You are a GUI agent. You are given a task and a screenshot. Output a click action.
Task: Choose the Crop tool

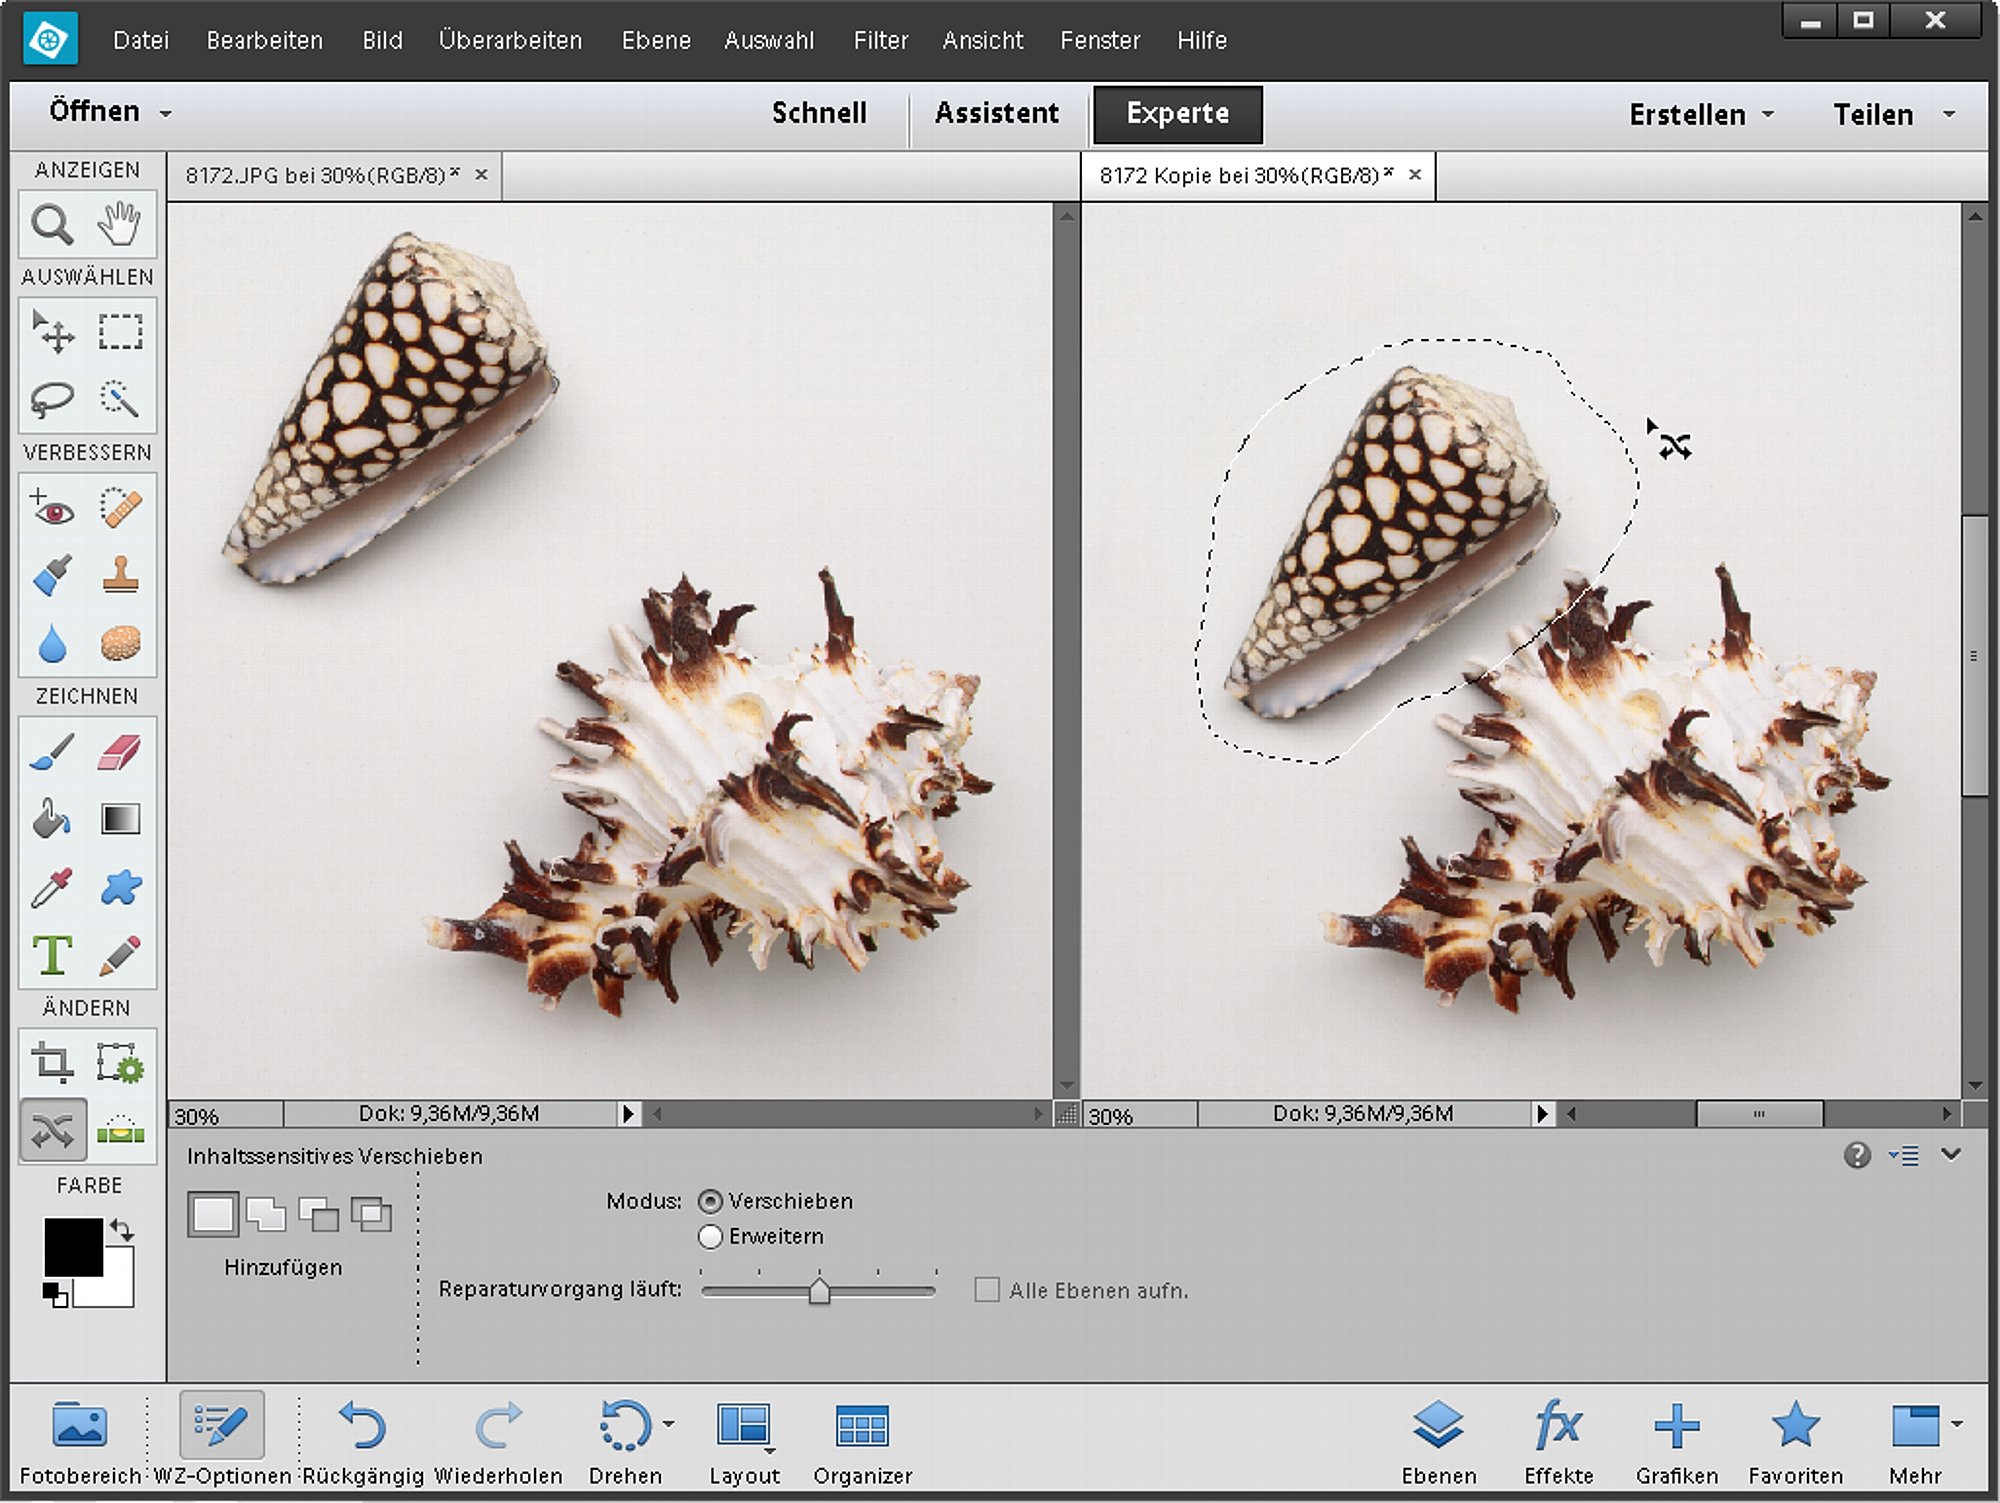point(52,1063)
